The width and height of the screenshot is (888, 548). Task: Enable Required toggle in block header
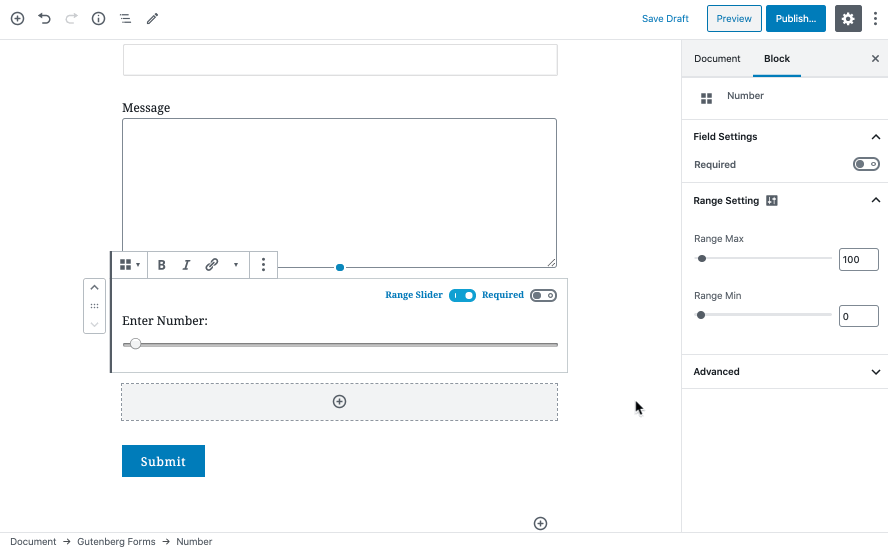click(543, 295)
